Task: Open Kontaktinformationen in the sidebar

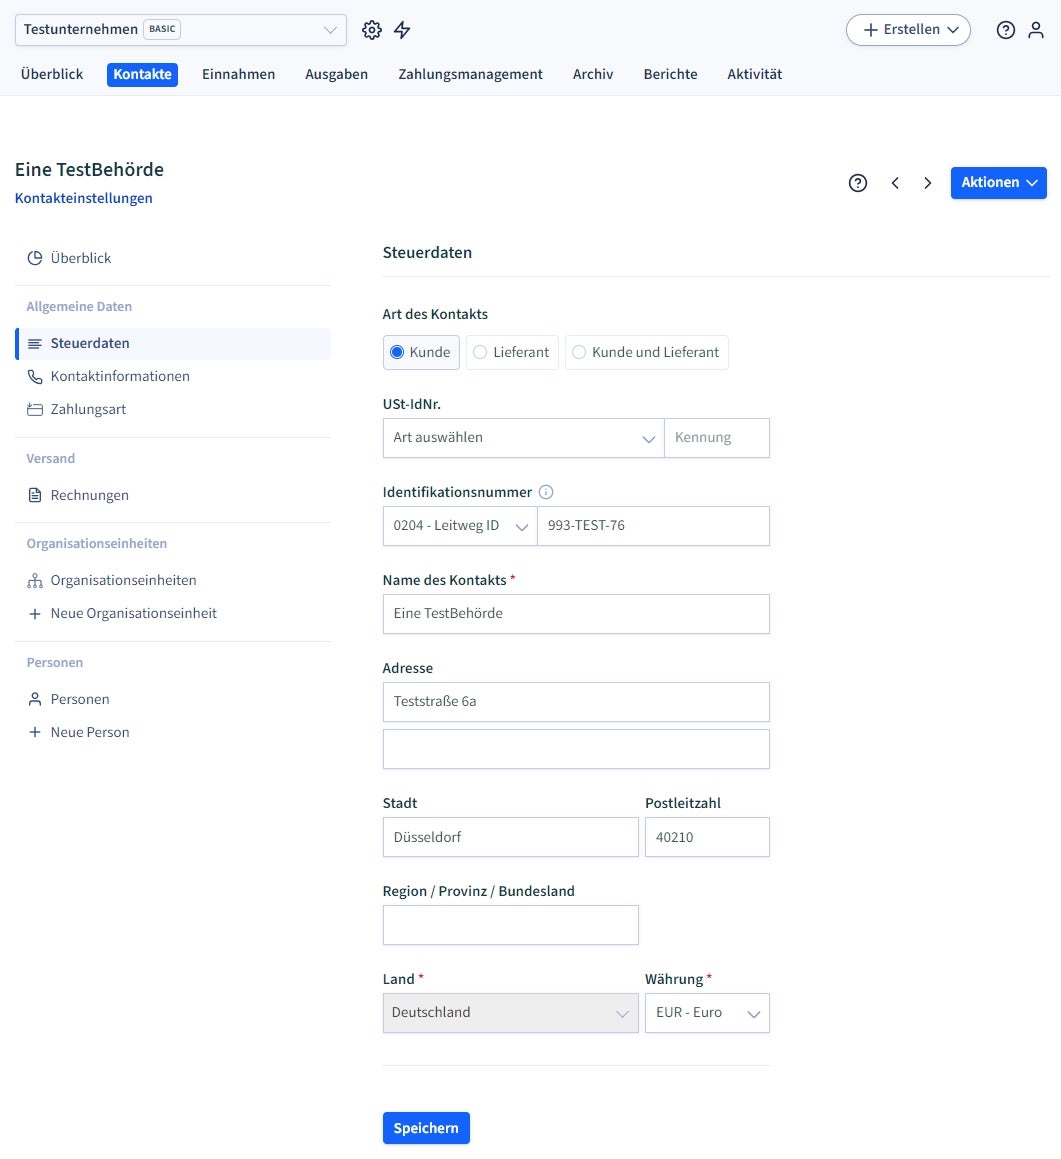Action: coord(120,376)
